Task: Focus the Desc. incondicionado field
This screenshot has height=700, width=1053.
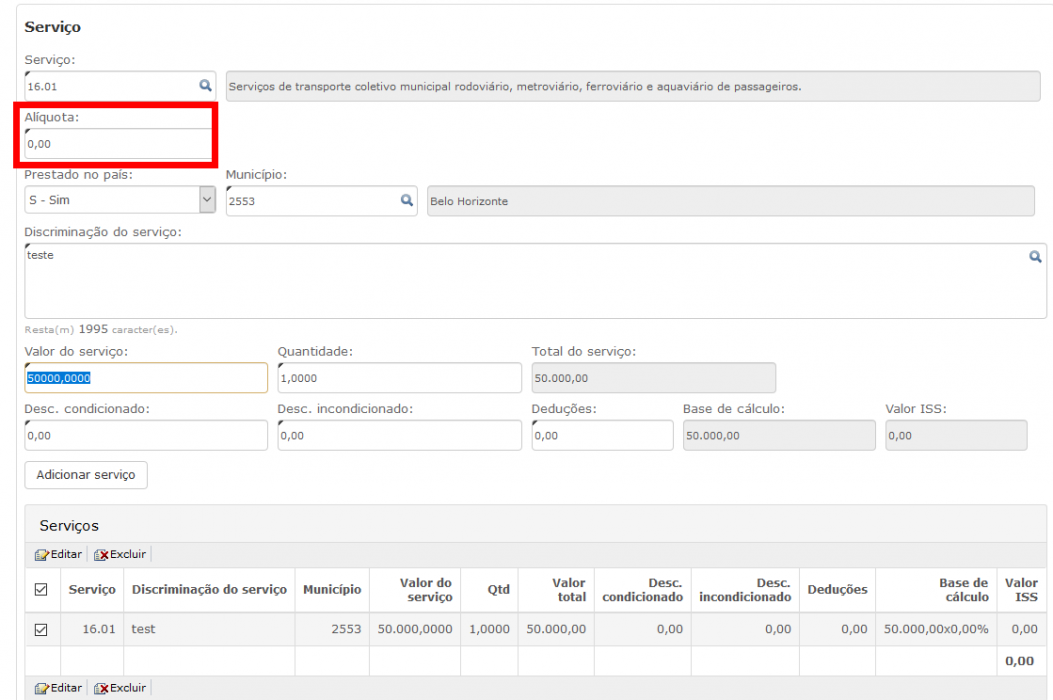Action: (x=400, y=435)
